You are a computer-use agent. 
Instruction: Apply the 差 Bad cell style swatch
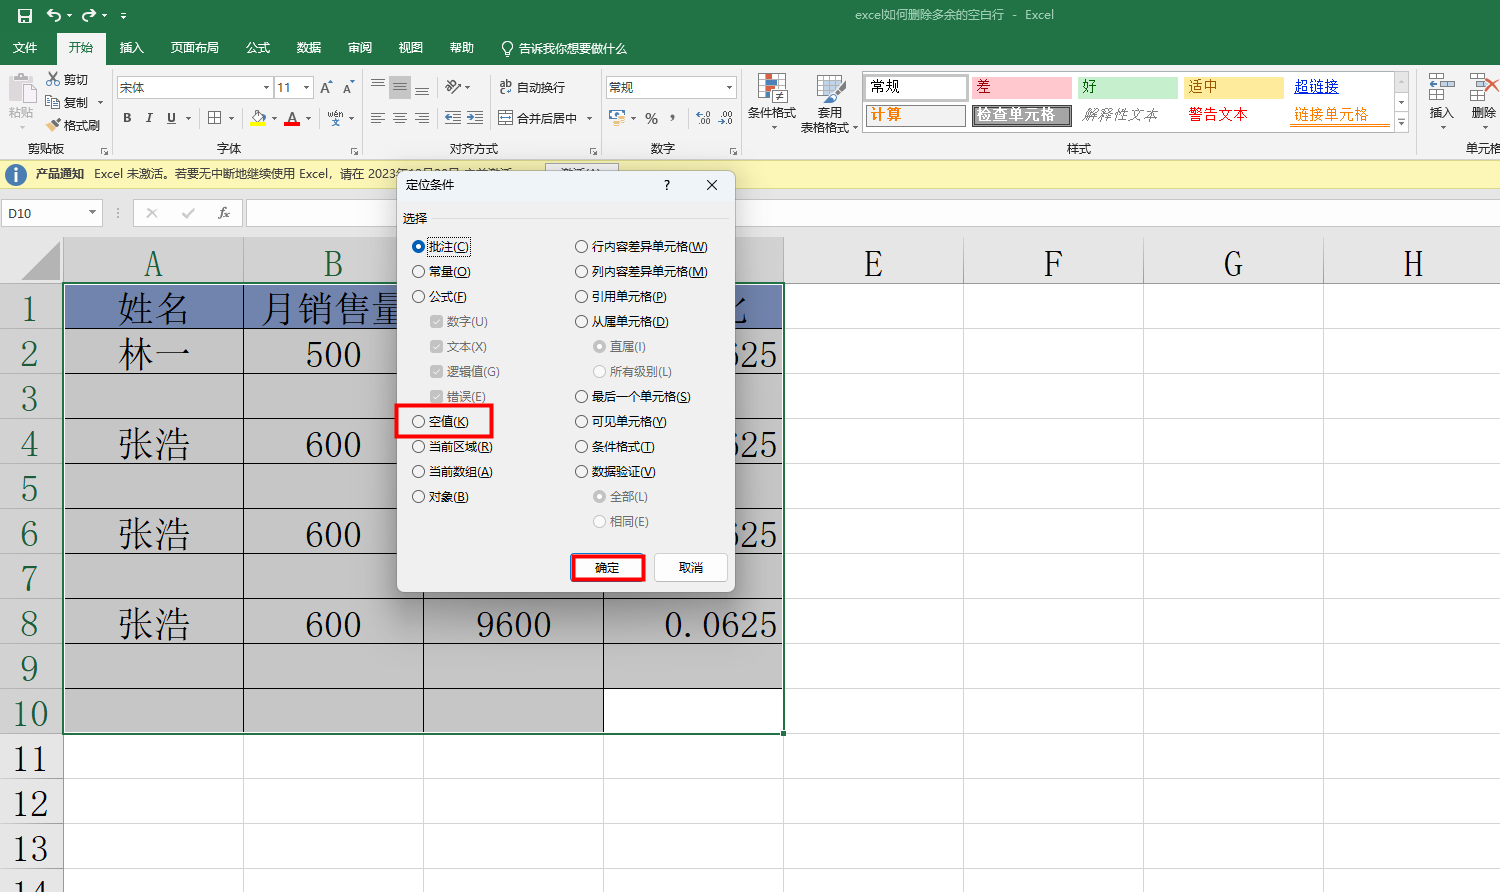click(1021, 87)
